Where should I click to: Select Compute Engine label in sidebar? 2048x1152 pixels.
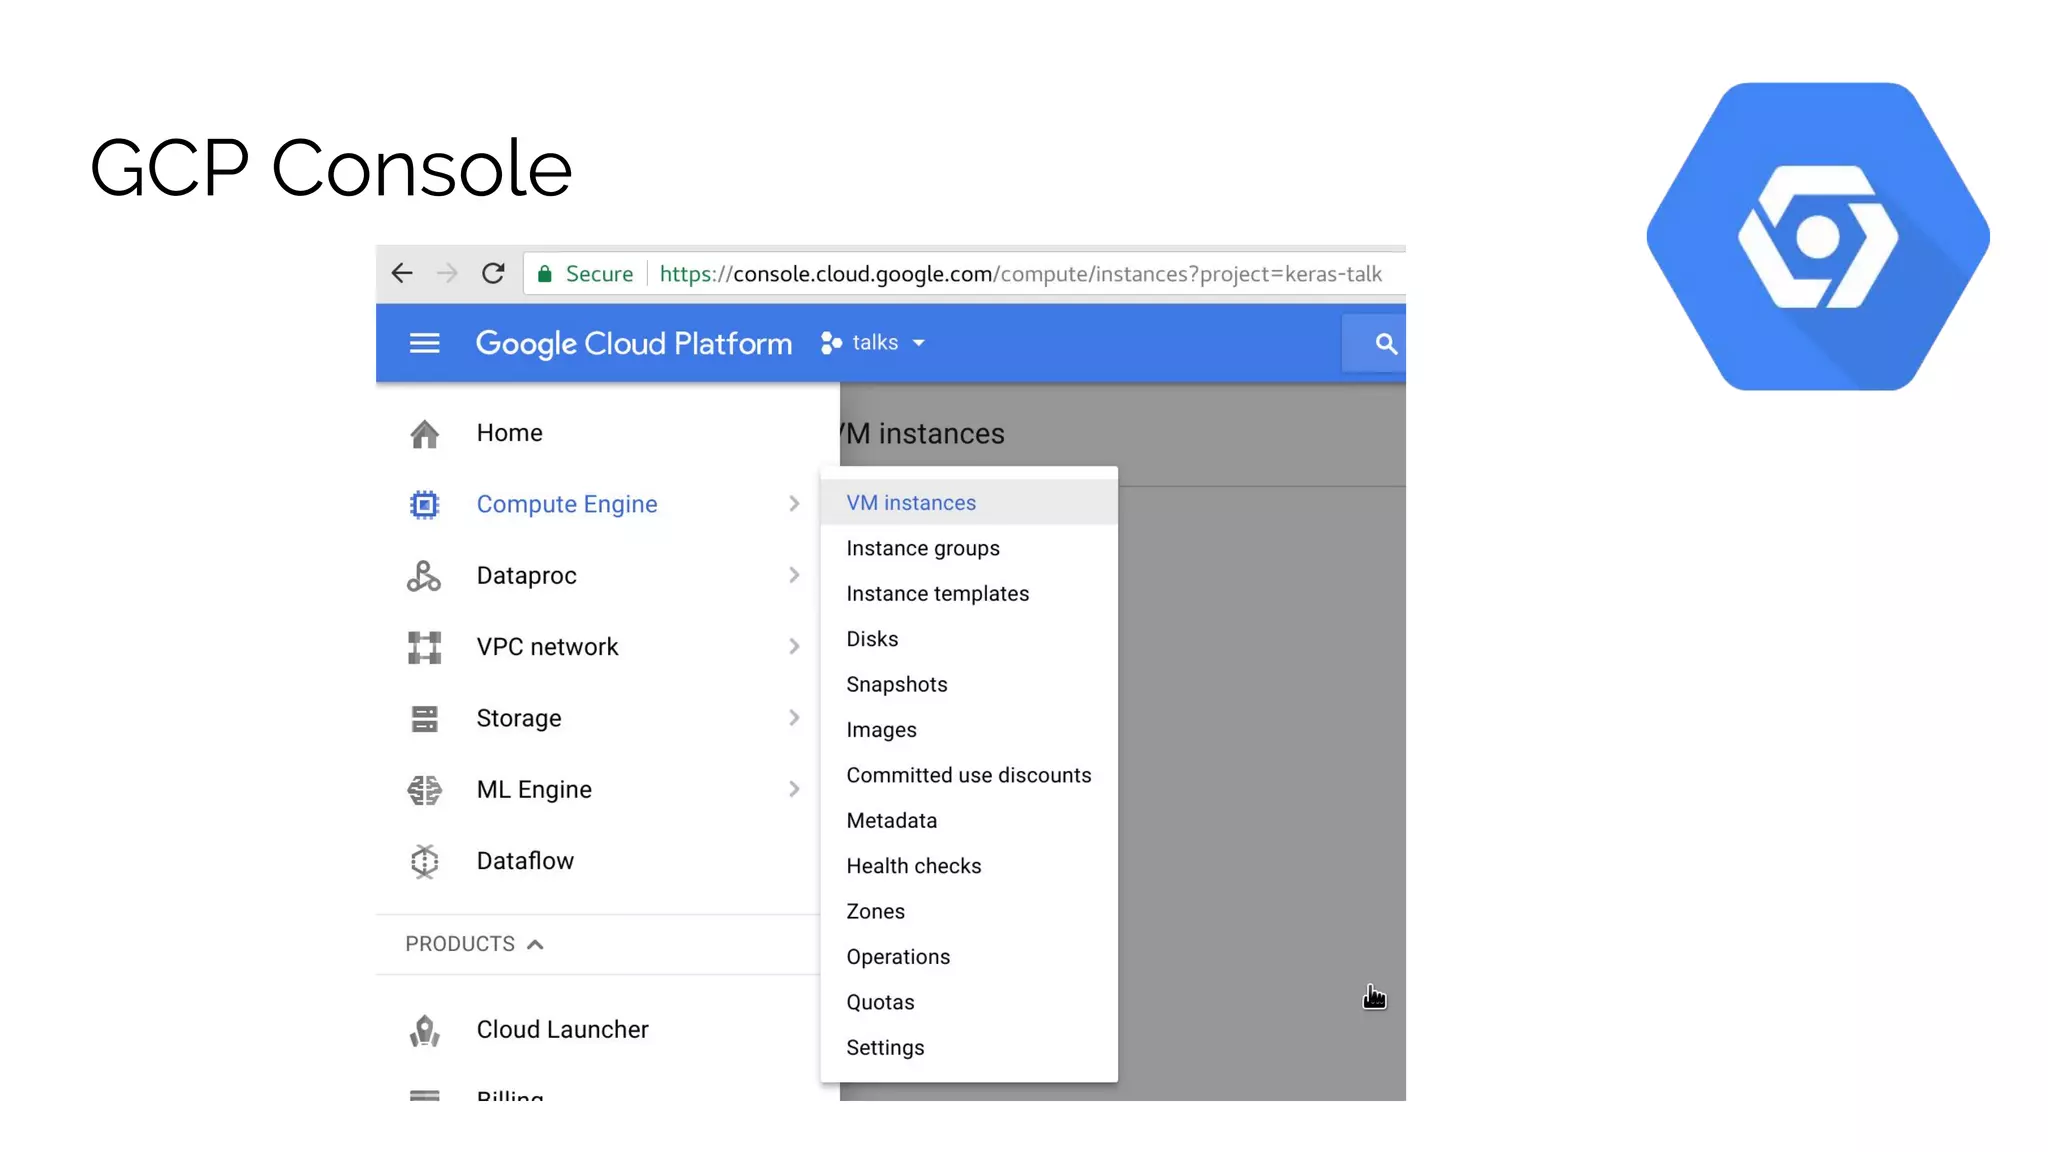point(567,504)
